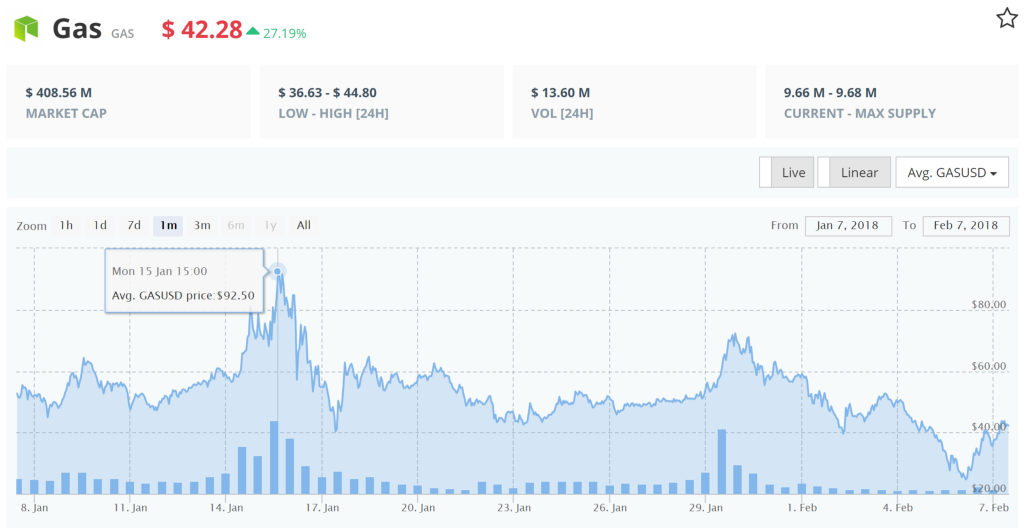Open the Avg. GASUSD dropdown
Image resolution: width=1024 pixels, height=528 pixels.
click(x=951, y=172)
